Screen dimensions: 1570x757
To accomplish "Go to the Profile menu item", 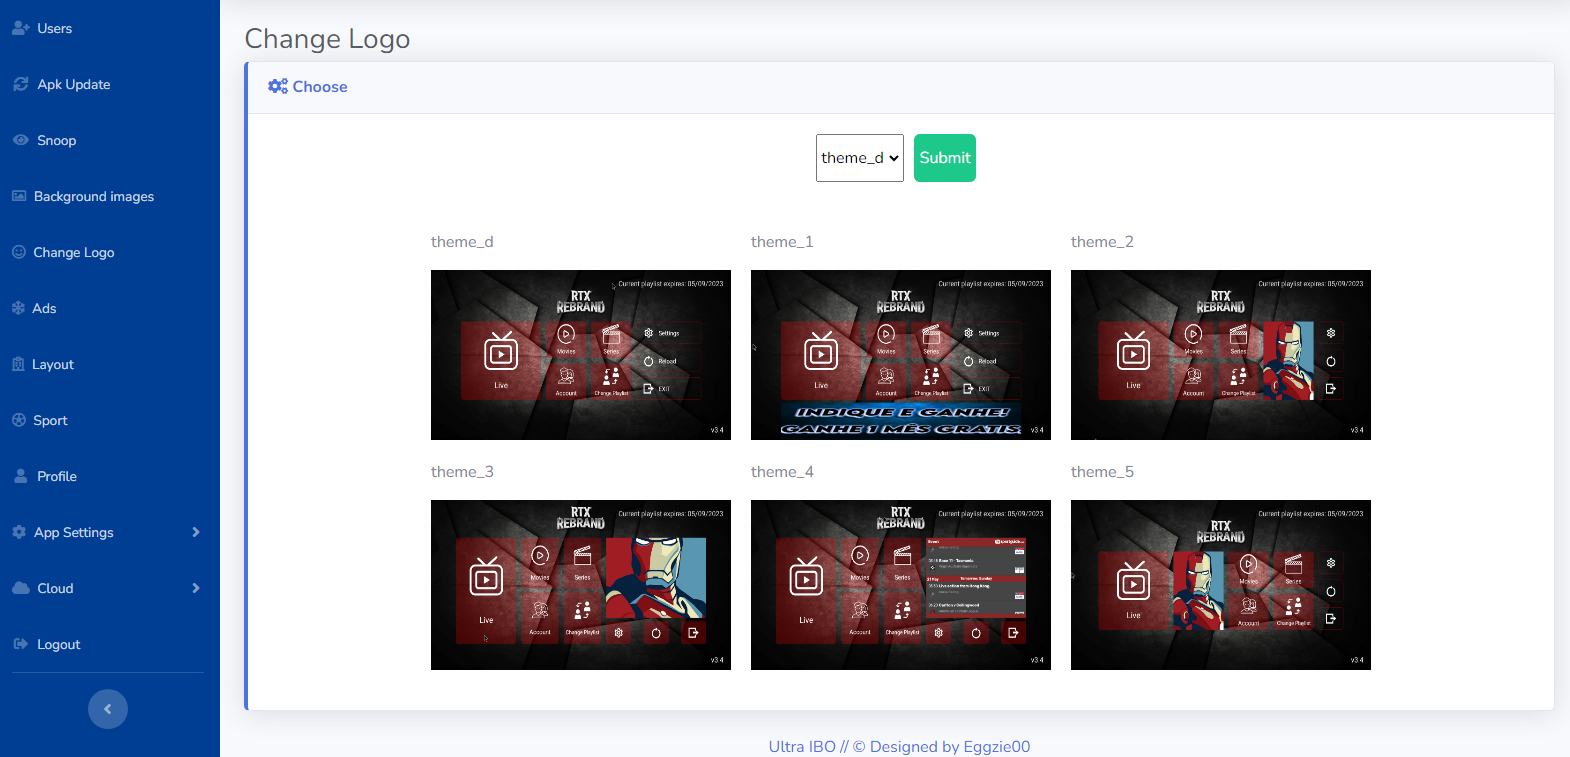I will (56, 476).
